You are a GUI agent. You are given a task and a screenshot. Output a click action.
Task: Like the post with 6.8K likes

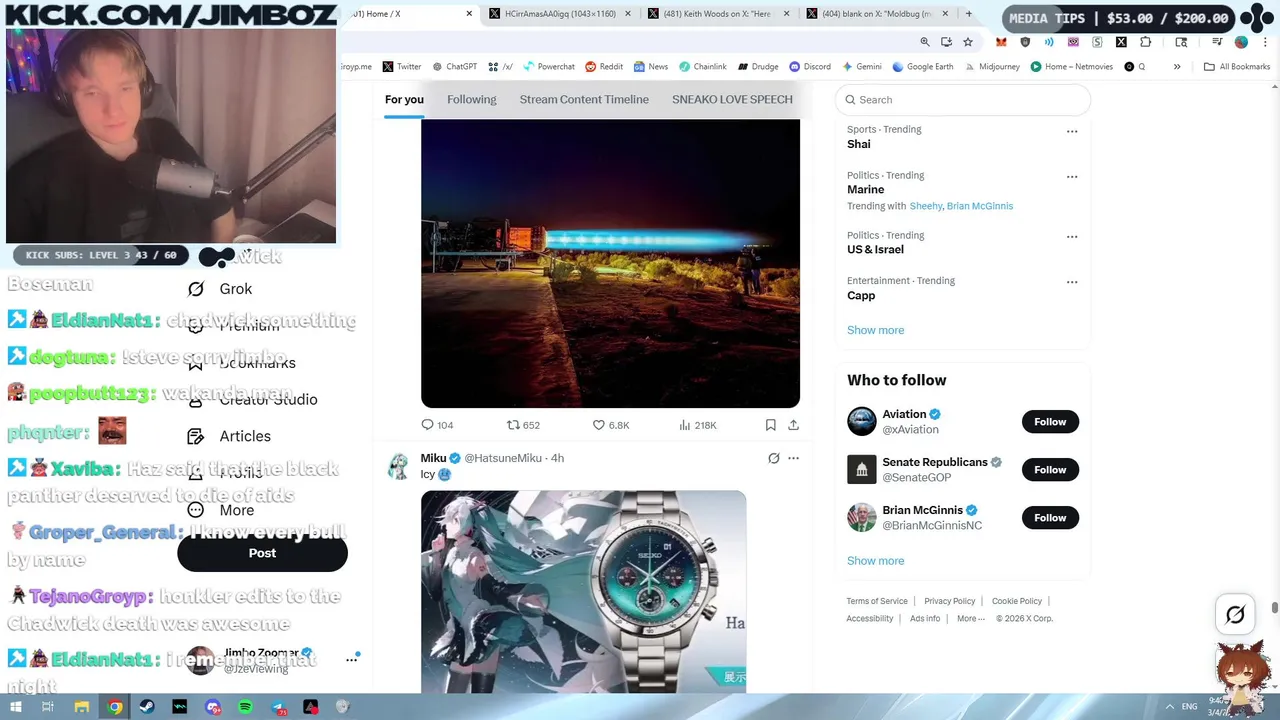tap(611, 425)
